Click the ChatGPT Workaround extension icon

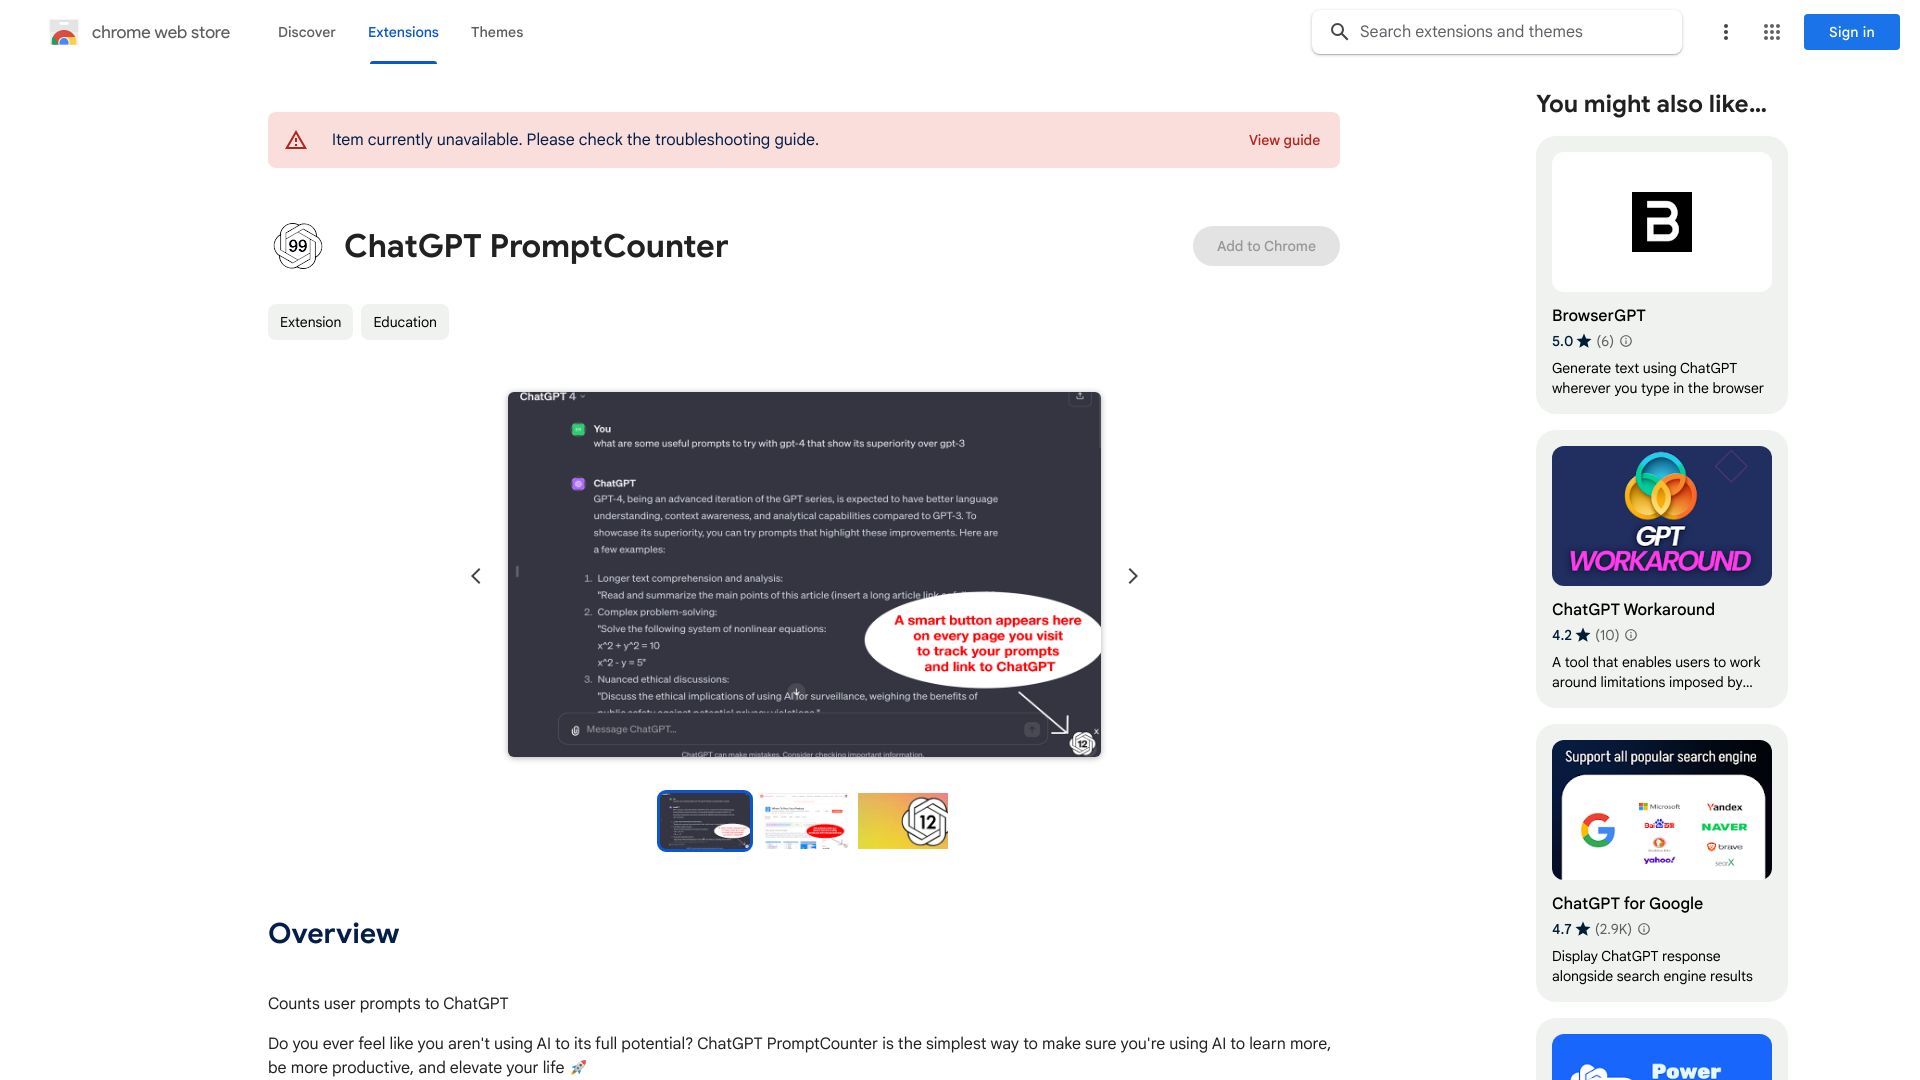click(x=1662, y=516)
